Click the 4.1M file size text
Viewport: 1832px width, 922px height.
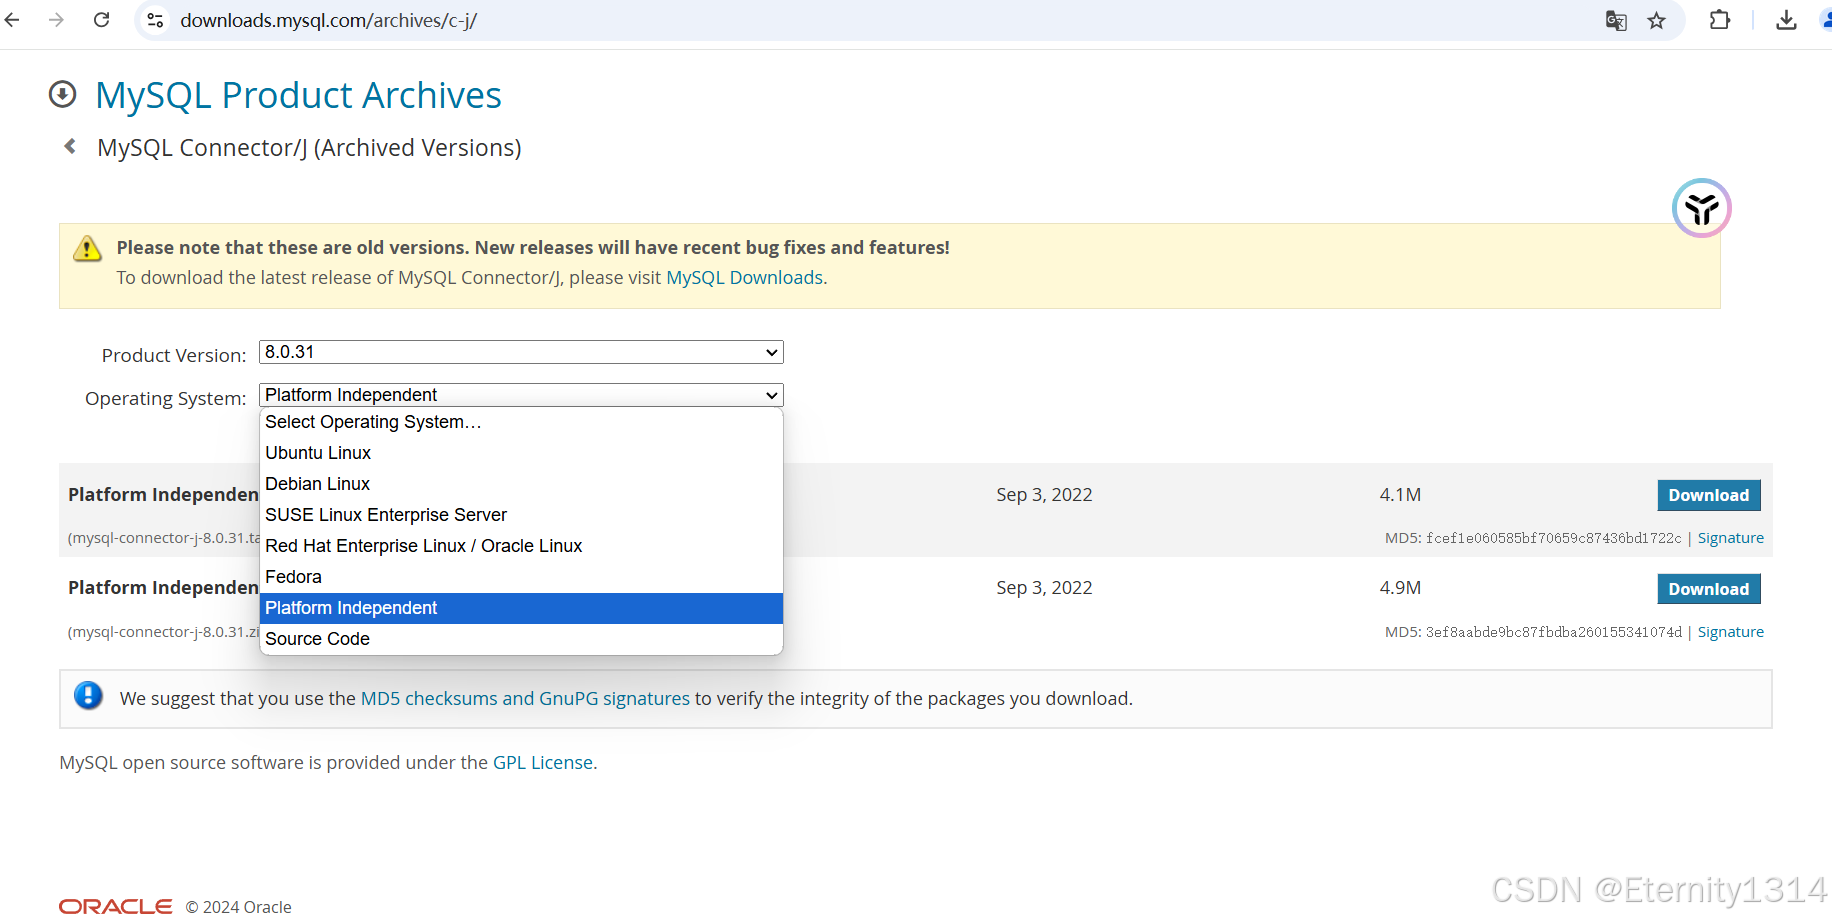click(1400, 495)
